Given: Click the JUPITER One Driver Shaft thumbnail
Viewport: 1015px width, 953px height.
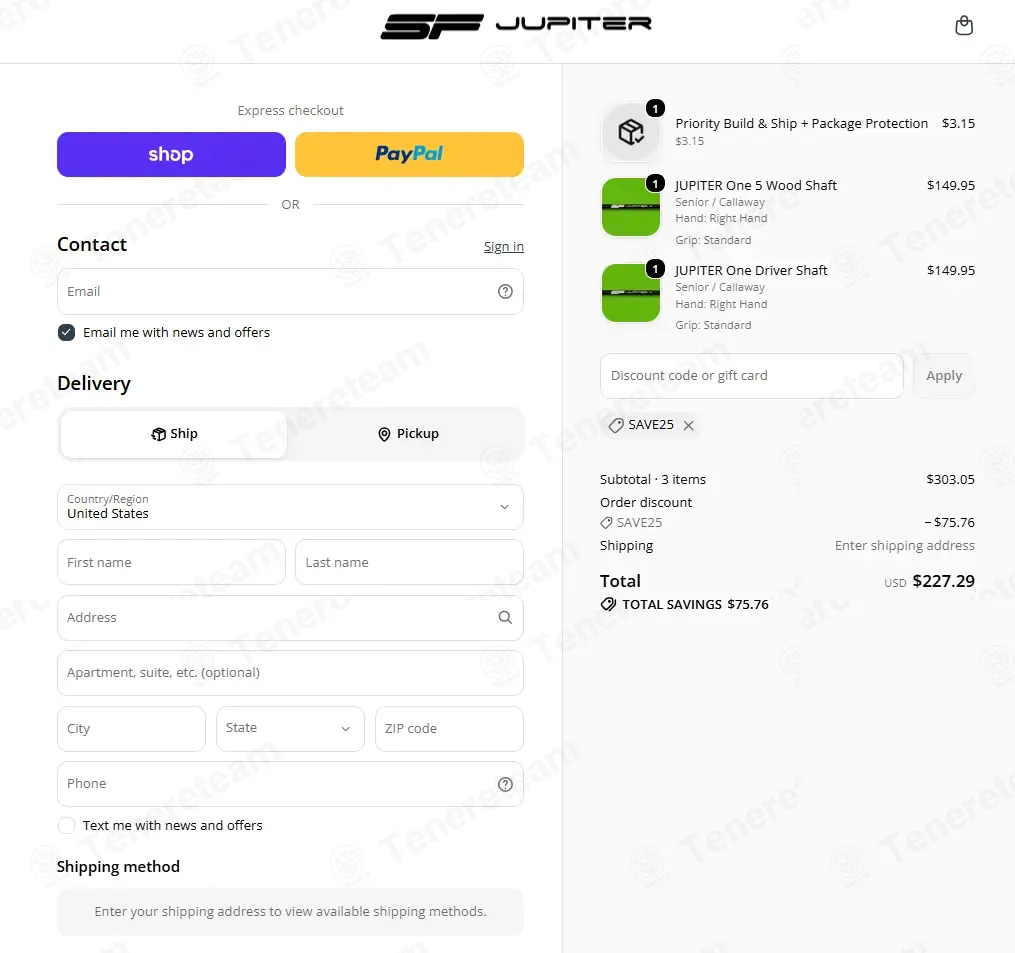Looking at the screenshot, I should (631, 293).
